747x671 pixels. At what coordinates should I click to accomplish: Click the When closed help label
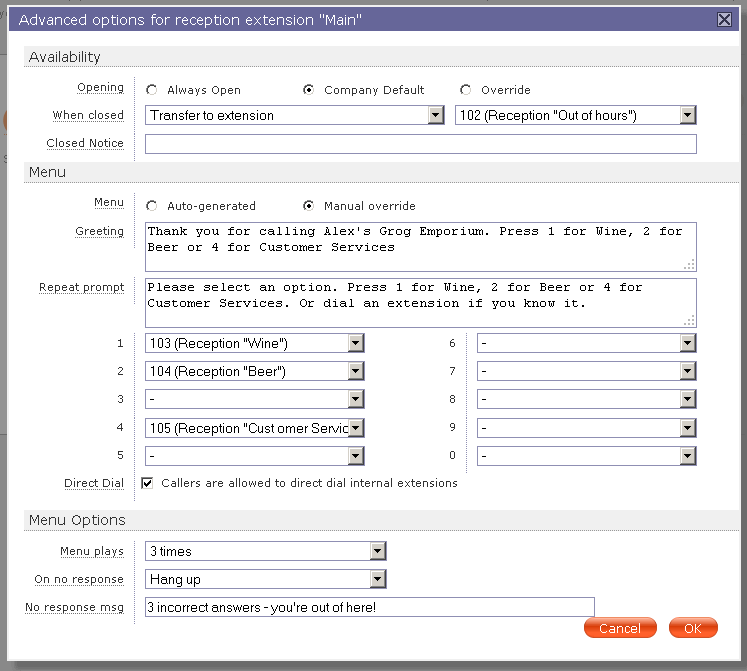click(x=88, y=115)
